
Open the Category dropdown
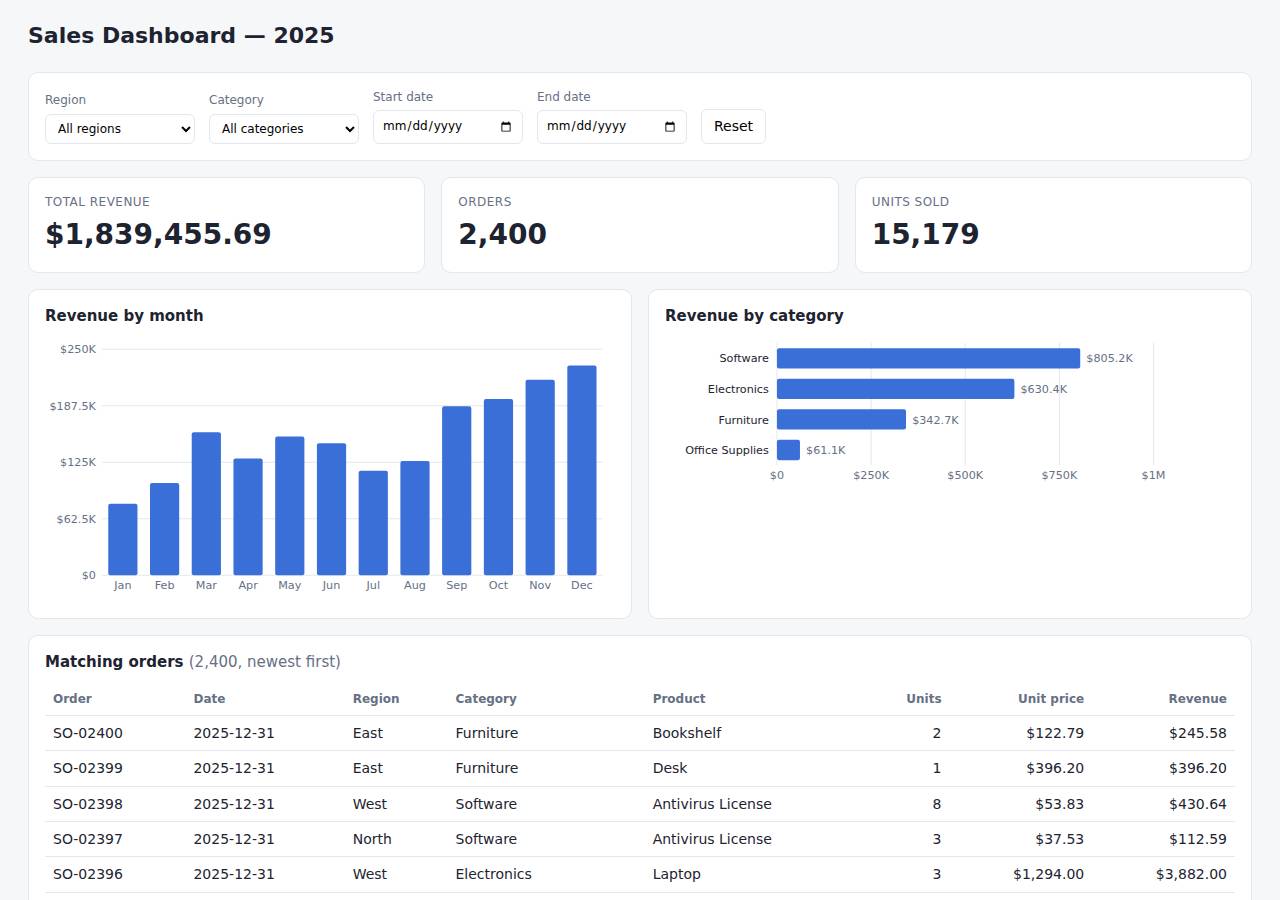284,129
